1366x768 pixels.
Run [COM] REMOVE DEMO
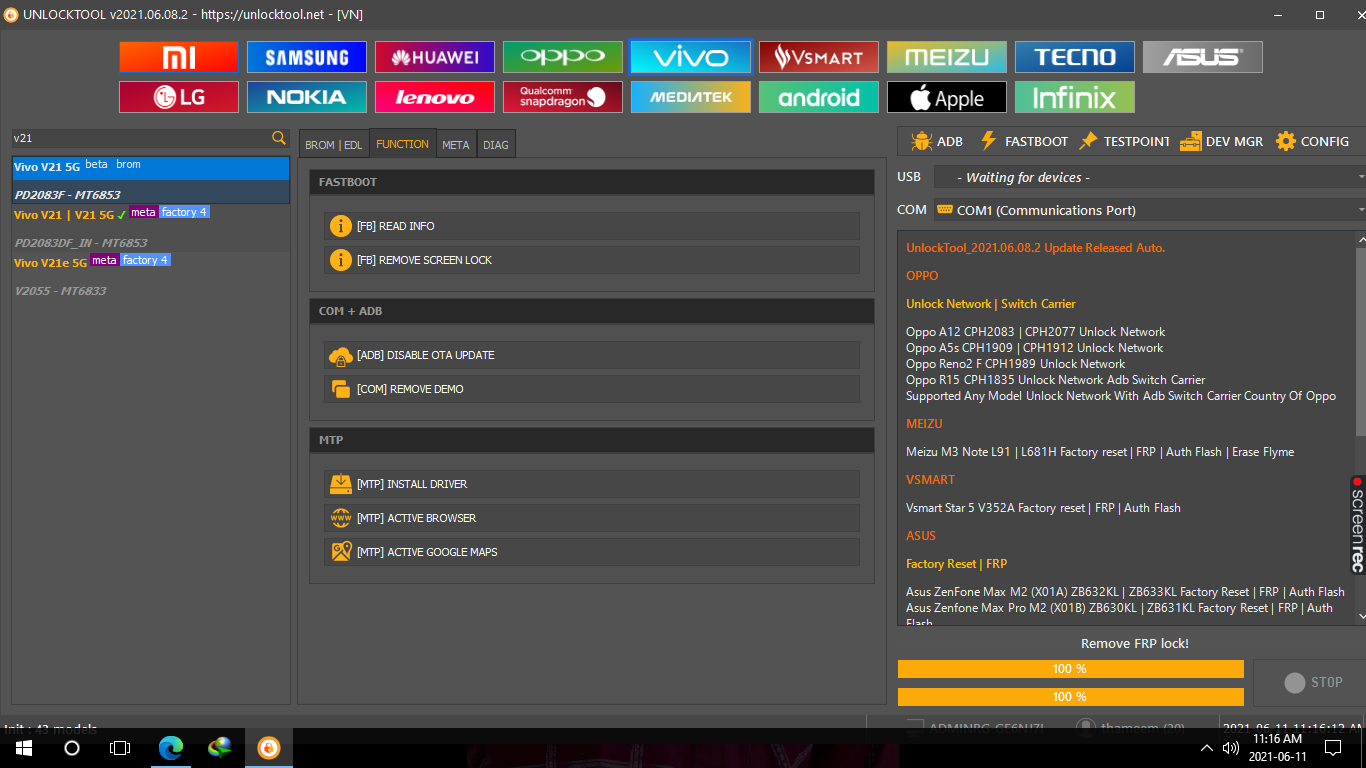(x=592, y=389)
